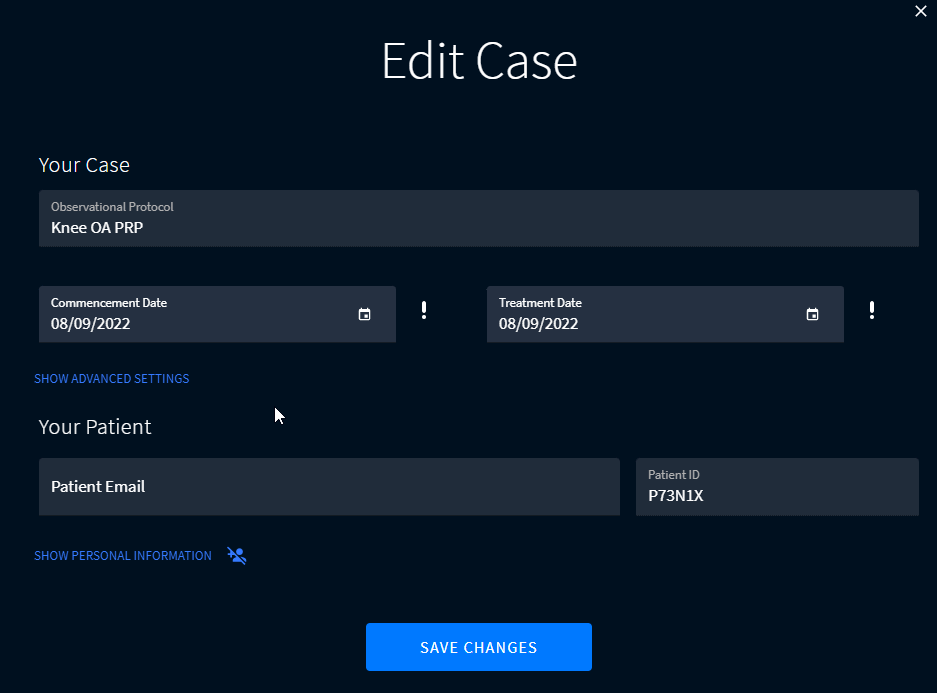Click the Your Case section heading
Screen dimensions: 937x693
(84, 165)
